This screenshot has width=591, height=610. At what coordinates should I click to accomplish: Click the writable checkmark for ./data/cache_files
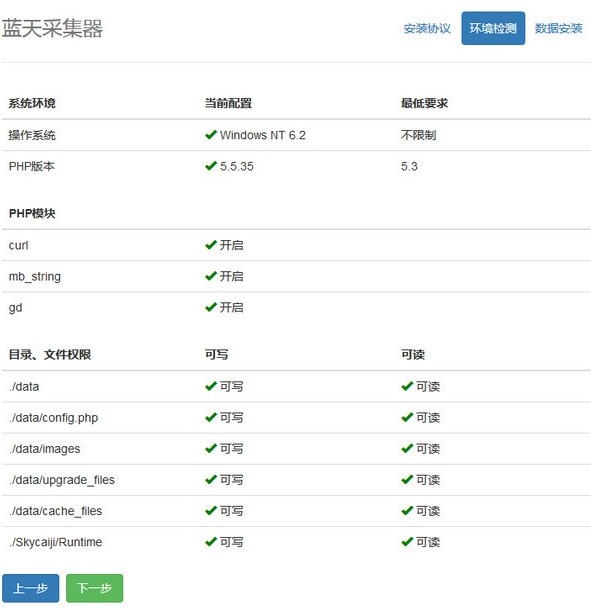[x=210, y=510]
